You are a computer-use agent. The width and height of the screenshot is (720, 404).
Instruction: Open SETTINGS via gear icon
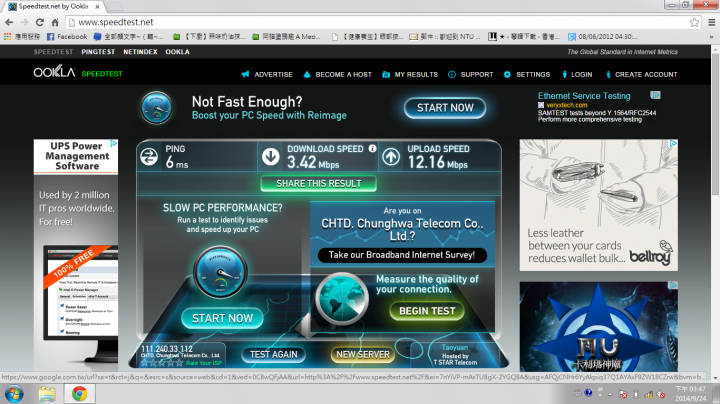(507, 74)
